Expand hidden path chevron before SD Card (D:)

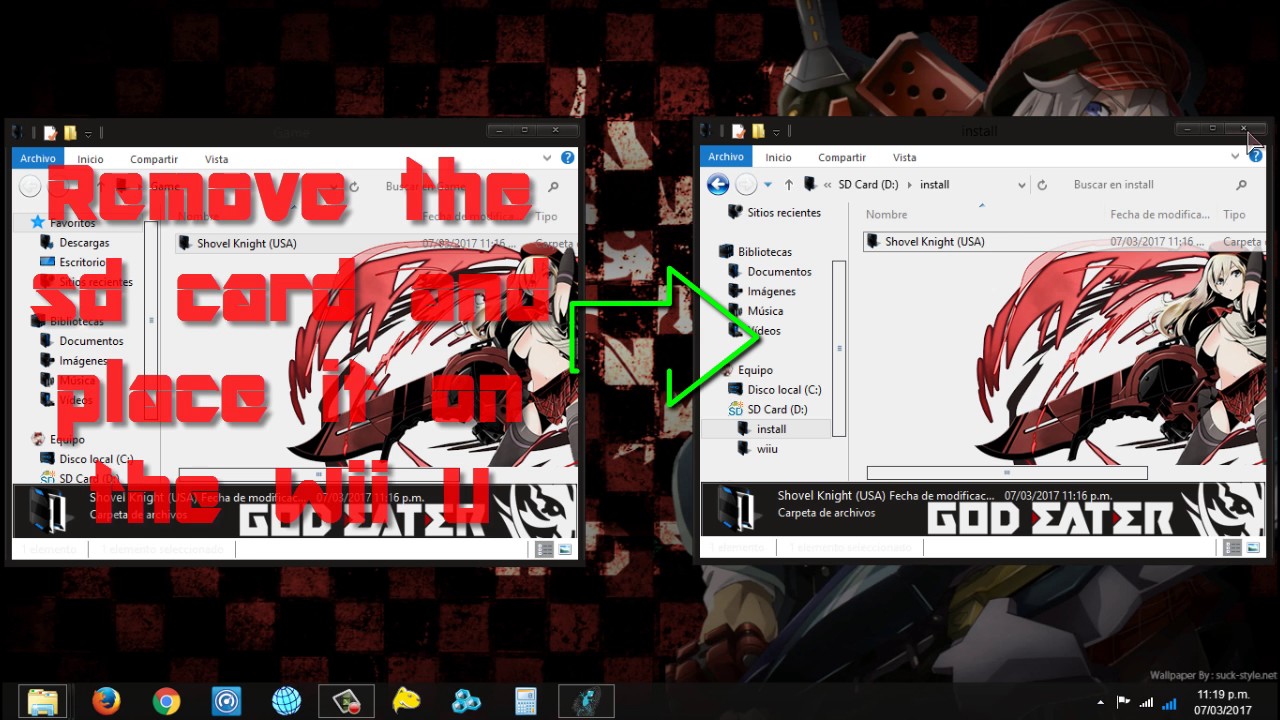pyautogui.click(x=828, y=185)
